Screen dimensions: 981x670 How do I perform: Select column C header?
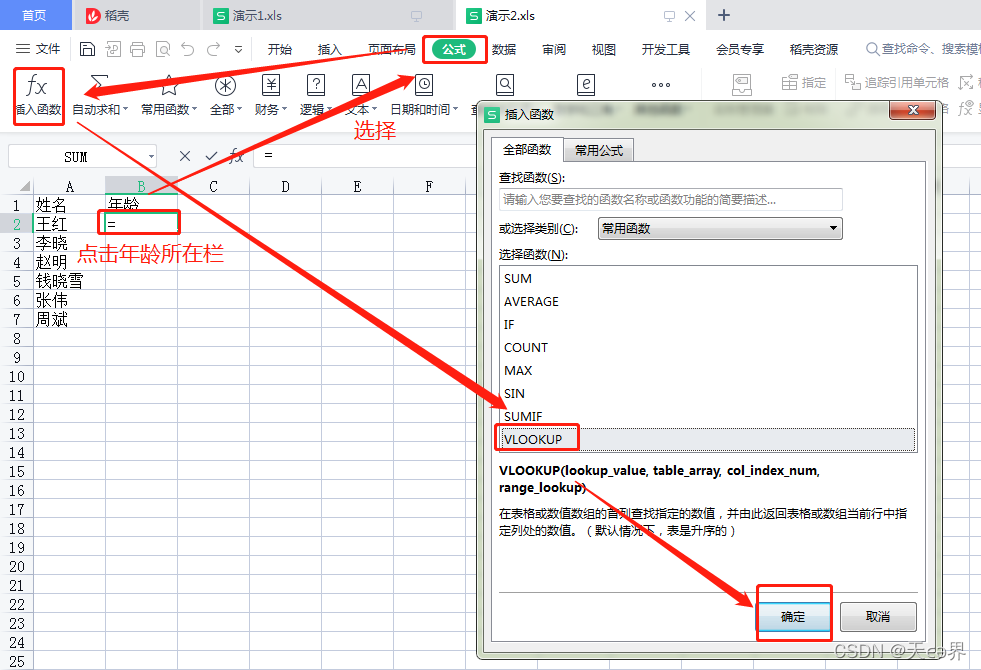tap(213, 186)
